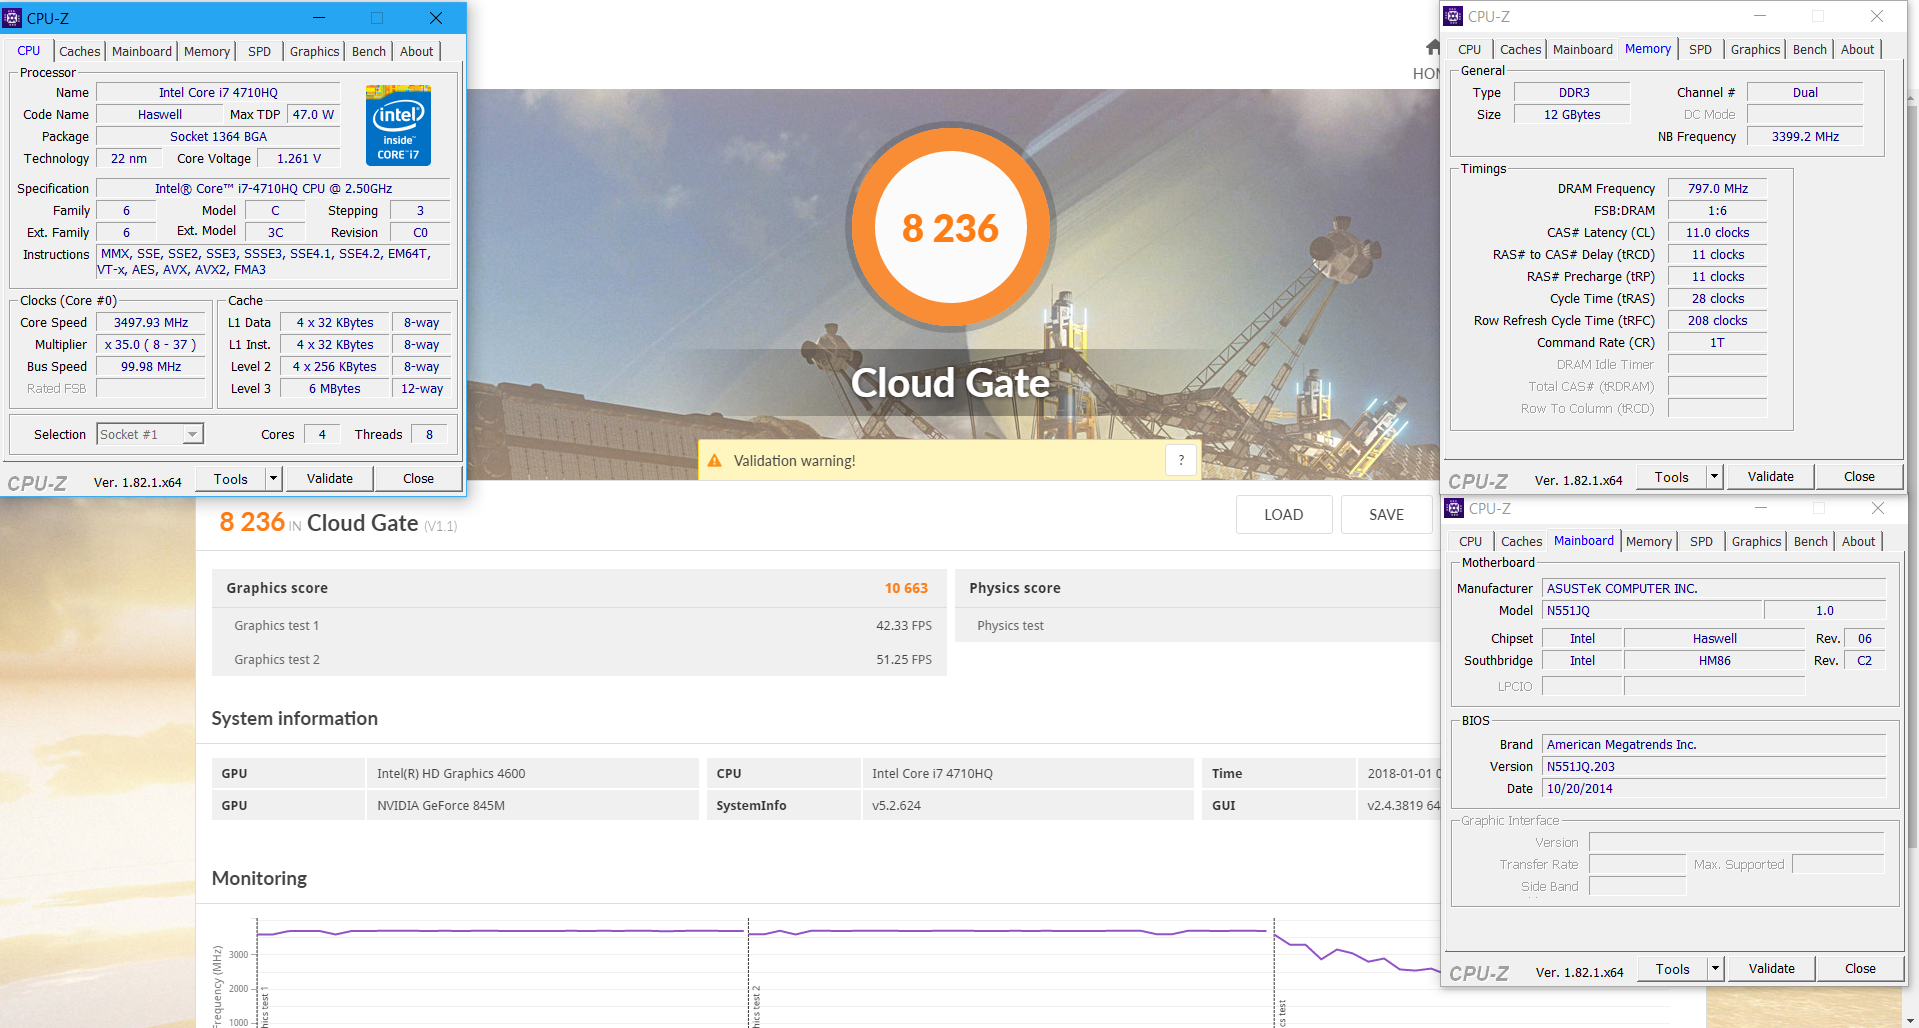
Task: Click the Graphics score value 10 663
Action: pos(906,588)
